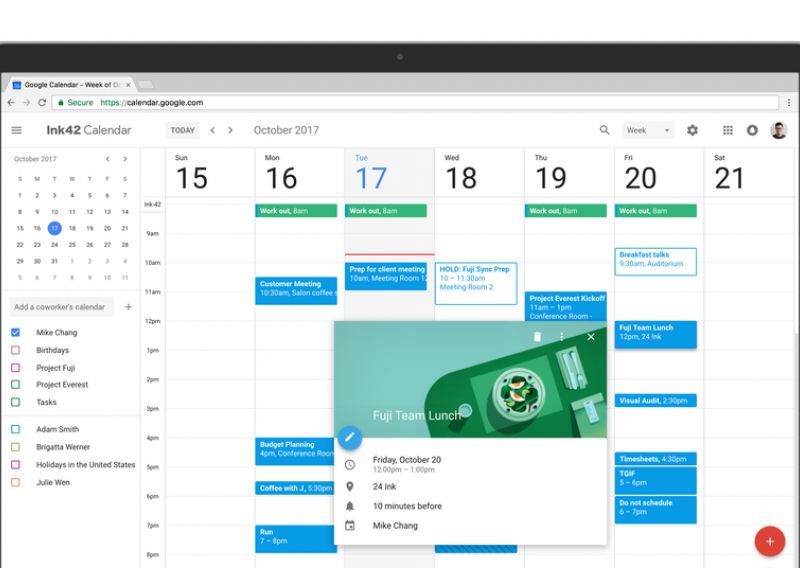Click plus icon to add coworker's calendar
This screenshot has width=800, height=568.
pyautogui.click(x=129, y=307)
